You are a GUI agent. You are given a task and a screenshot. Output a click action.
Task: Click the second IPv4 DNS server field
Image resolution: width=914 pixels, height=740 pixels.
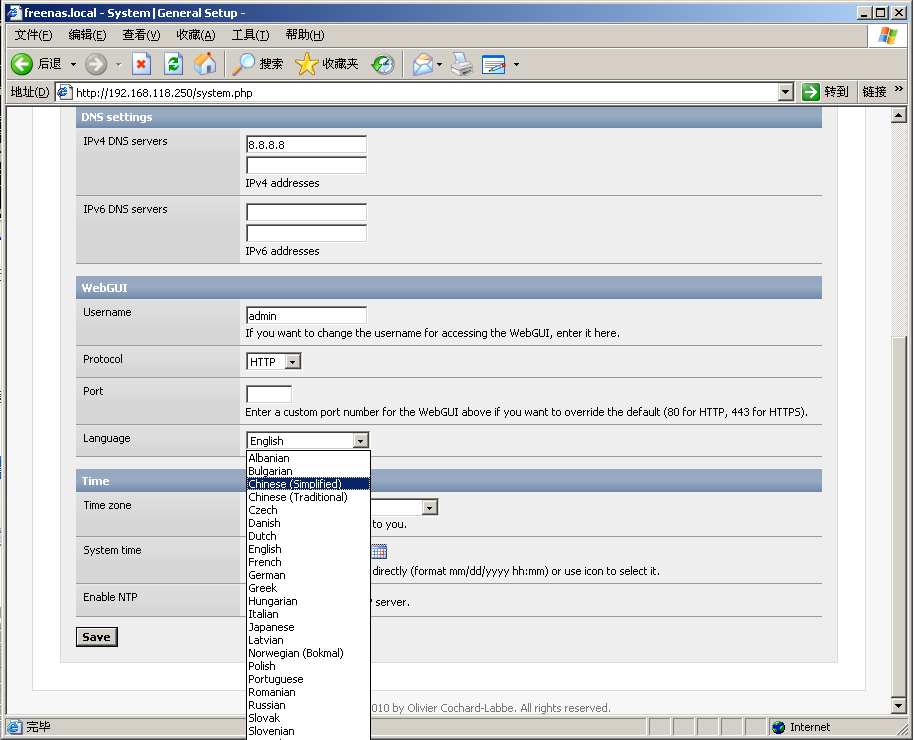pyautogui.click(x=307, y=165)
